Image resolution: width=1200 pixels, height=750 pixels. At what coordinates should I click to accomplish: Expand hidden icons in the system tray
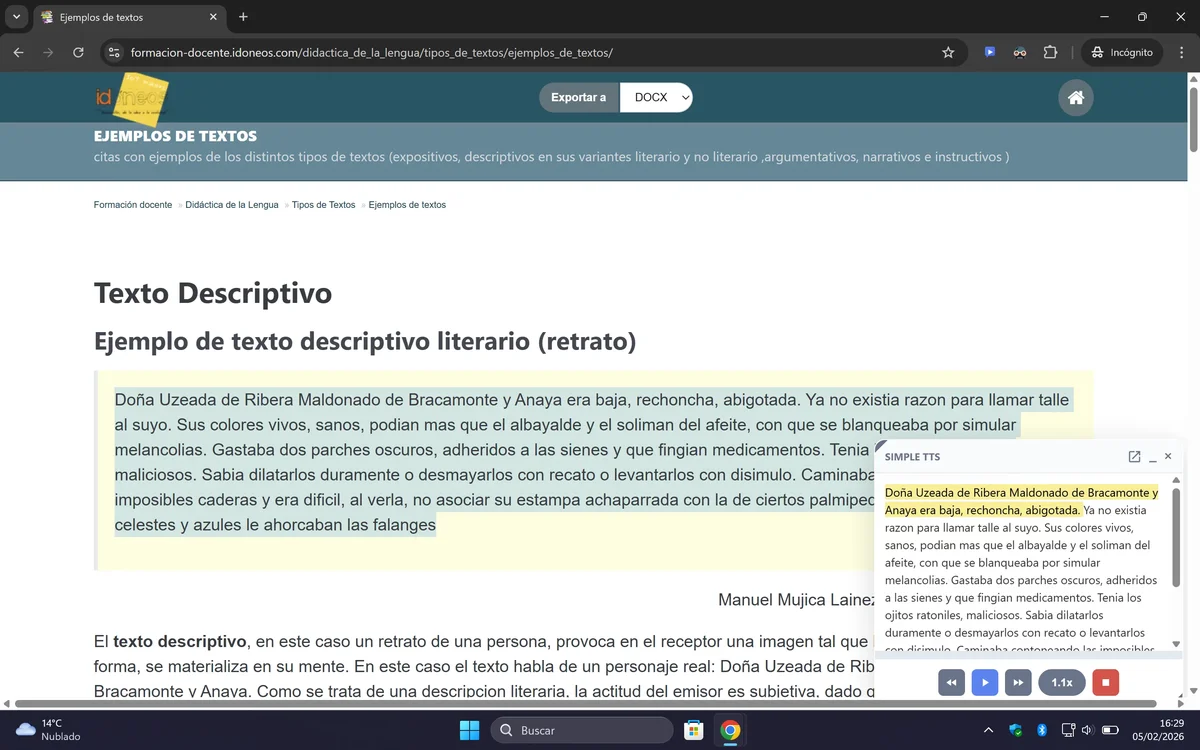click(x=988, y=730)
